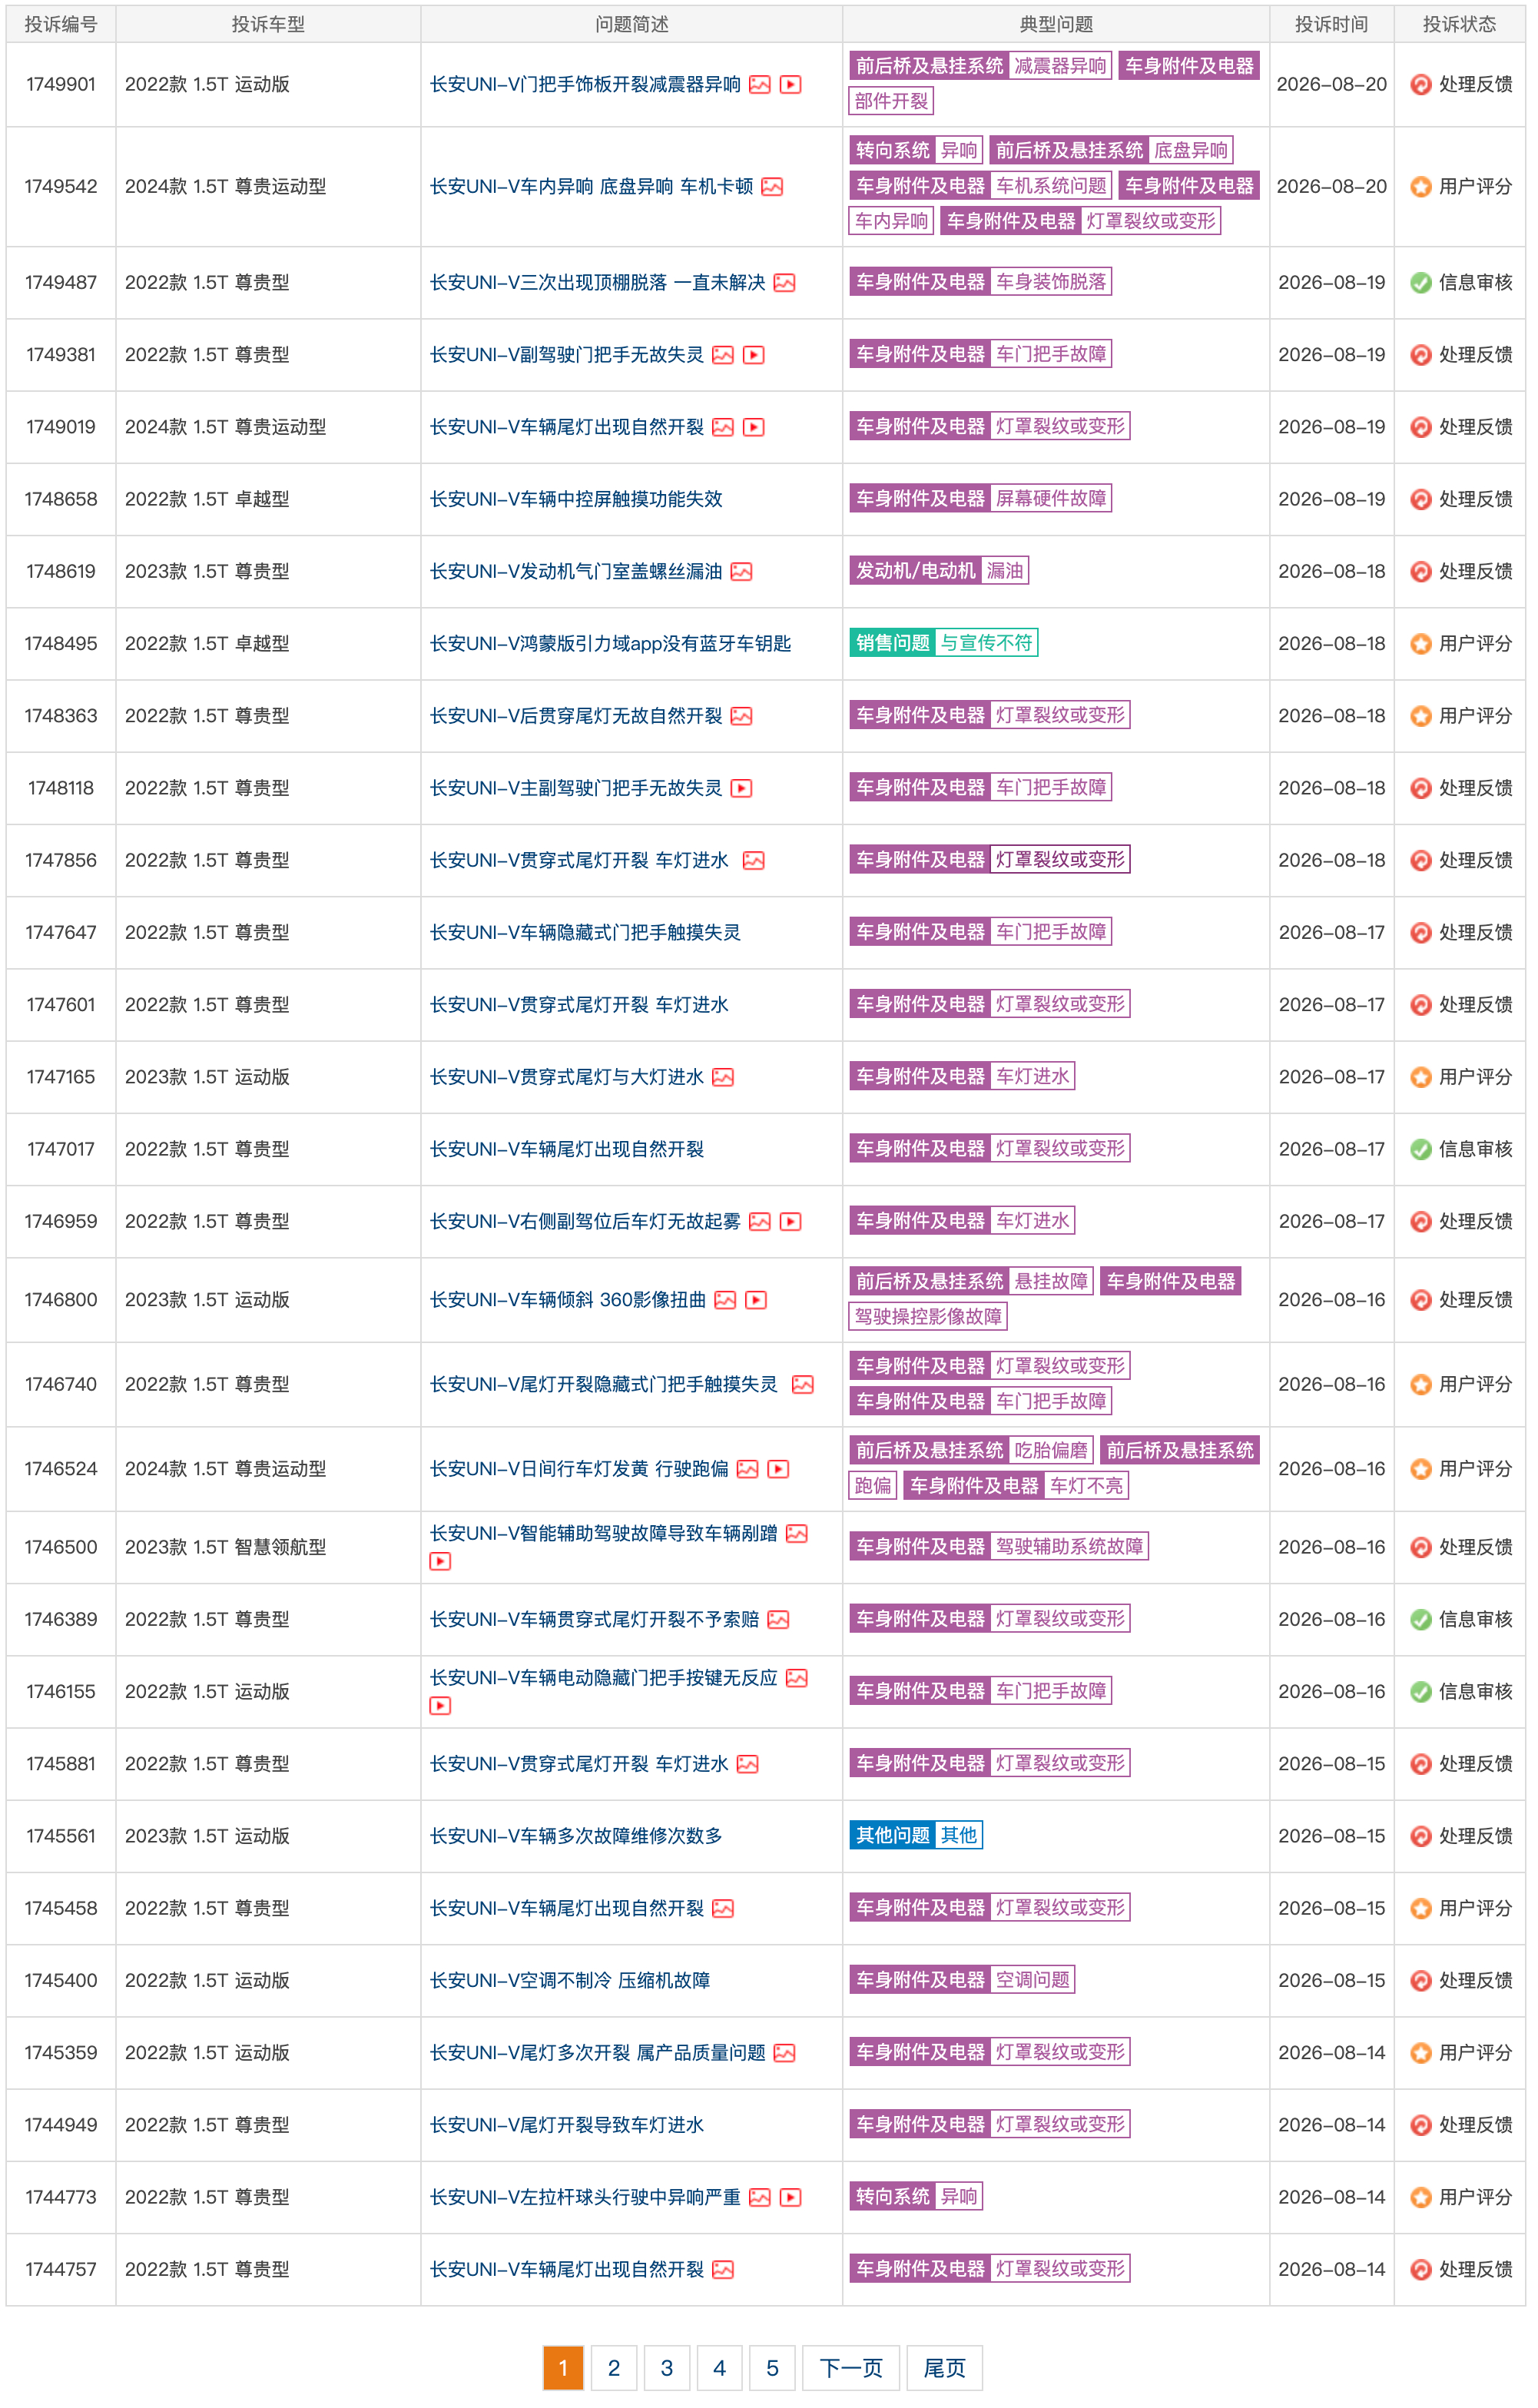Open the picture icon for 三次出现顶棚脱落 complaint
The image size is (1538, 2408).
pyautogui.click(x=785, y=283)
